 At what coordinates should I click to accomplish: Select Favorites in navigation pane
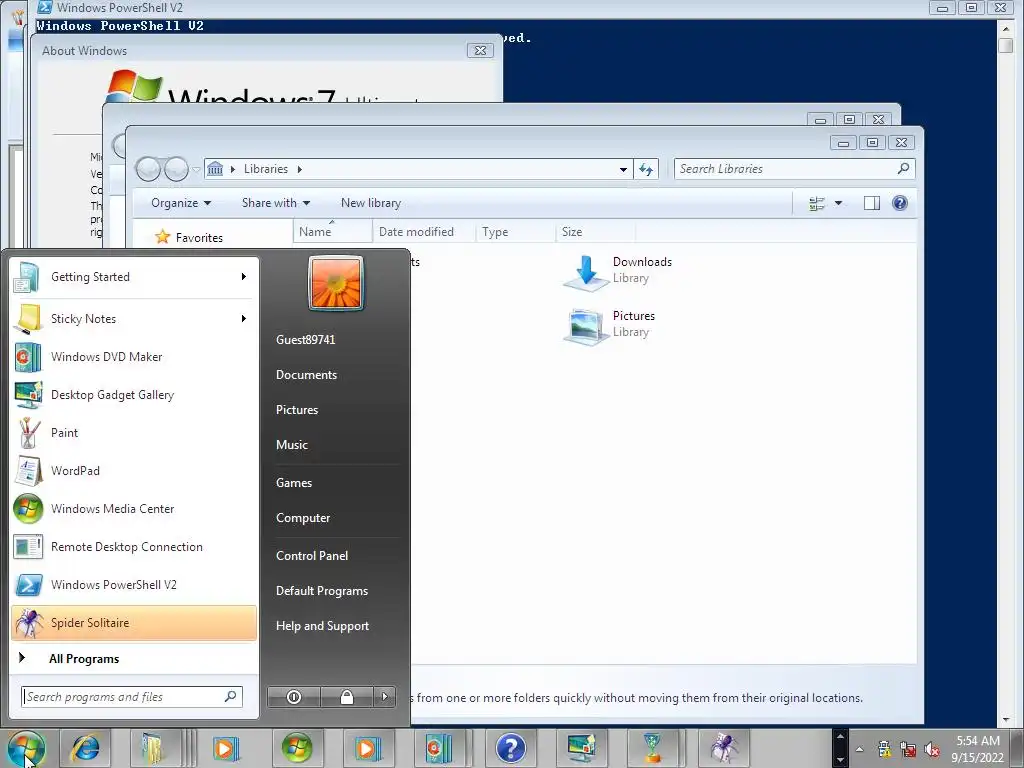[189, 238]
